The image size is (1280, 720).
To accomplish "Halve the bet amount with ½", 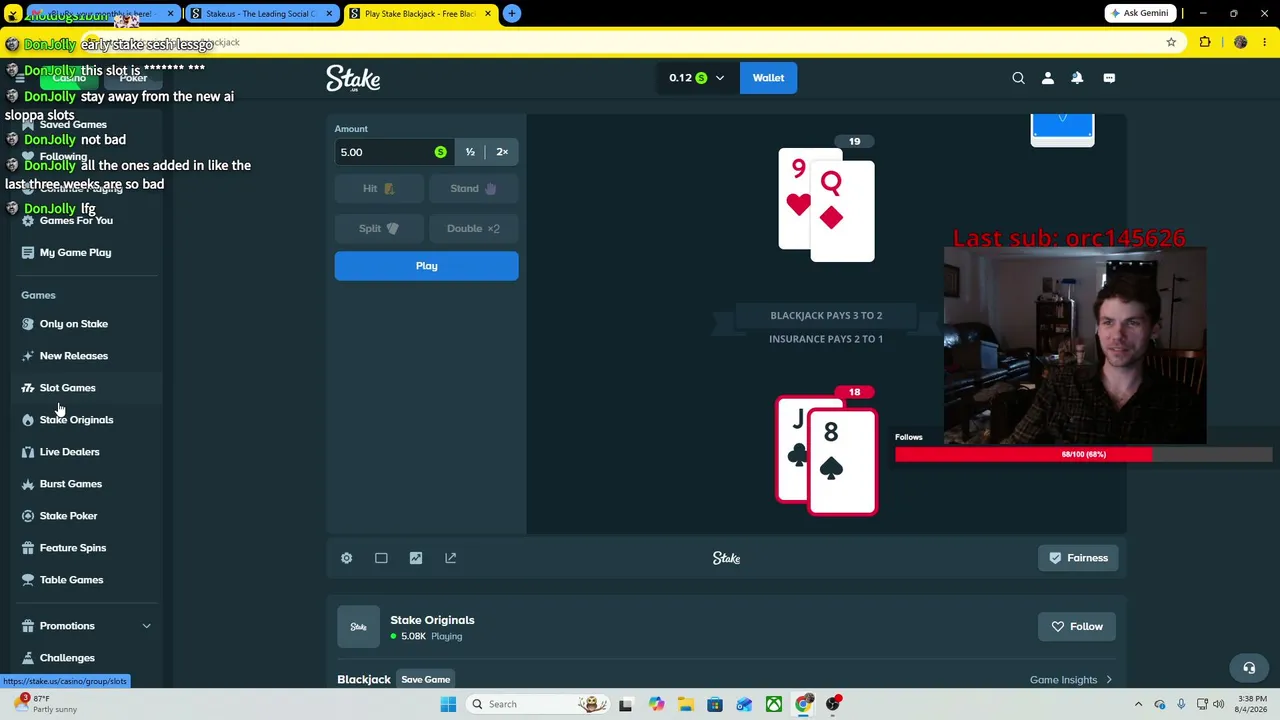I will [x=470, y=152].
